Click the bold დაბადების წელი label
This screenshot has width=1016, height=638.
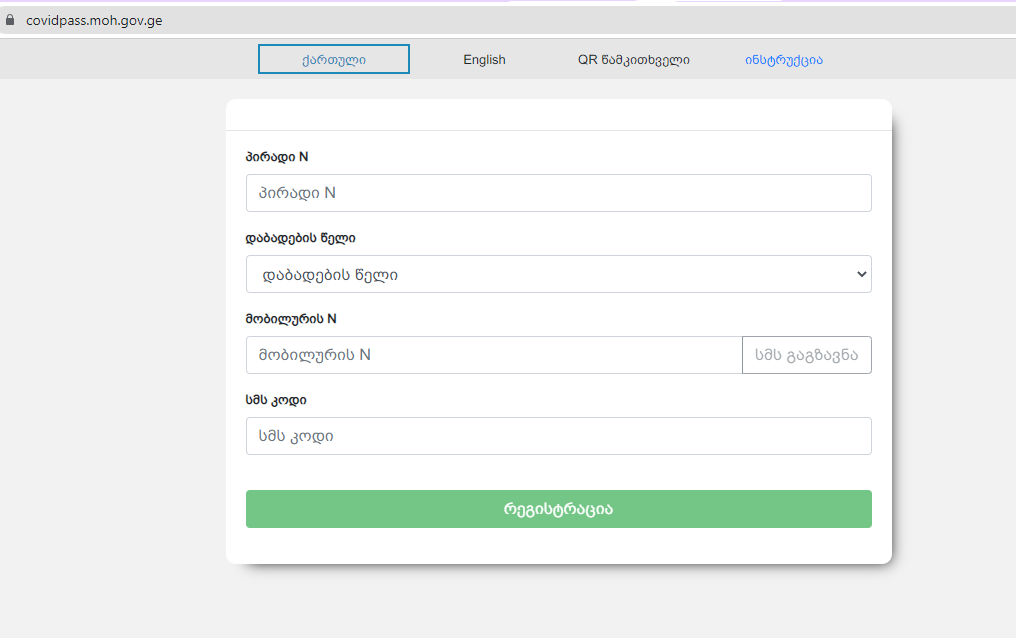coord(300,238)
